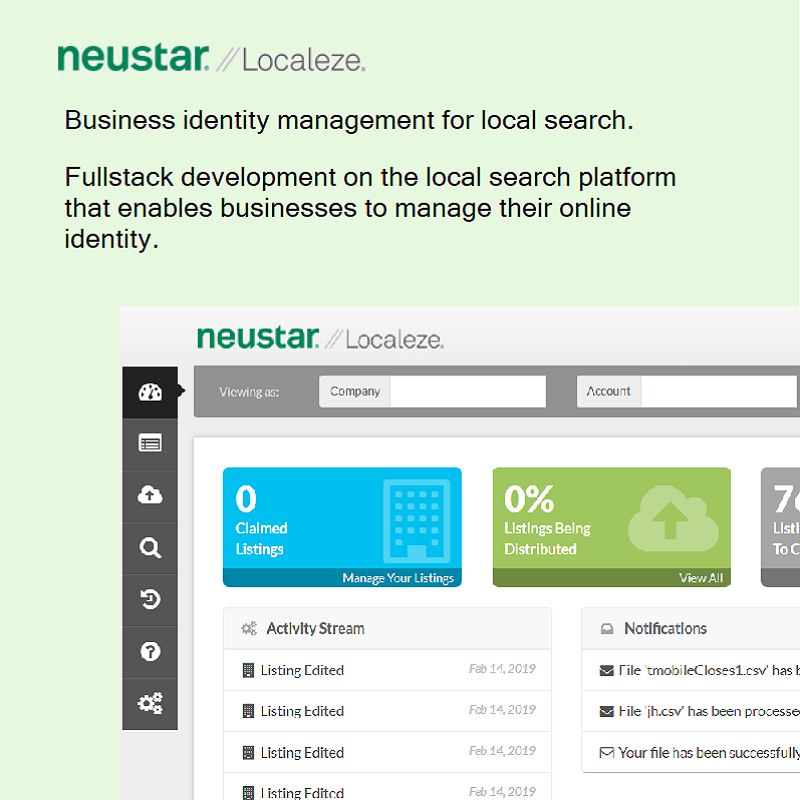Click the Activity Stream heading

(x=315, y=628)
